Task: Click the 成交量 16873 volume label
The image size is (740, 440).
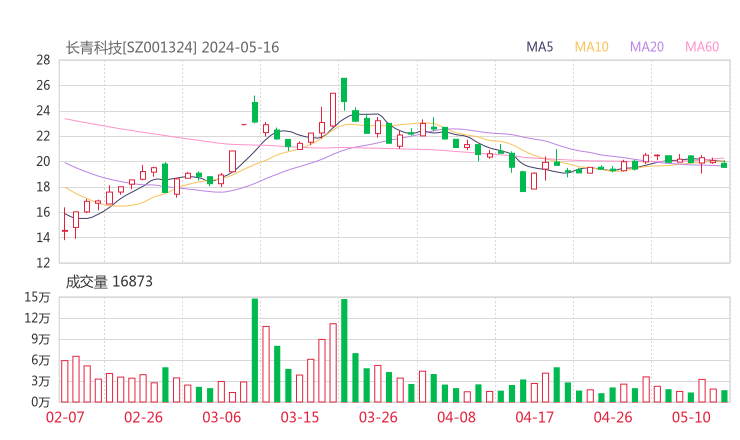Action: (x=109, y=282)
